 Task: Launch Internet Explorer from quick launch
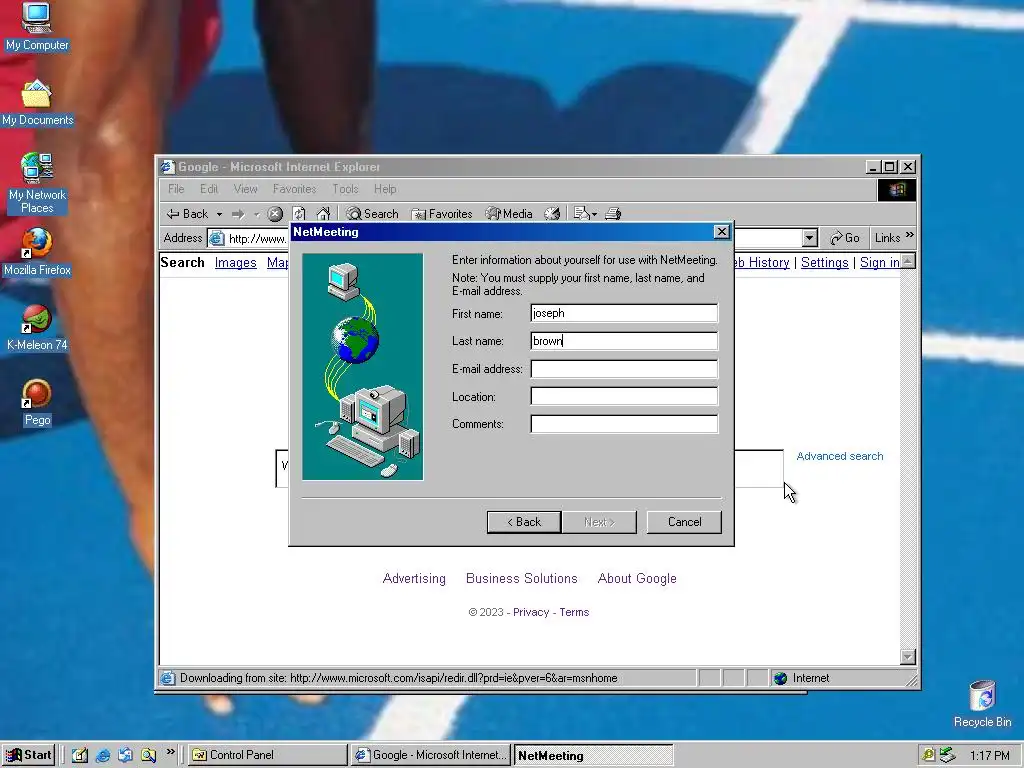(103, 755)
